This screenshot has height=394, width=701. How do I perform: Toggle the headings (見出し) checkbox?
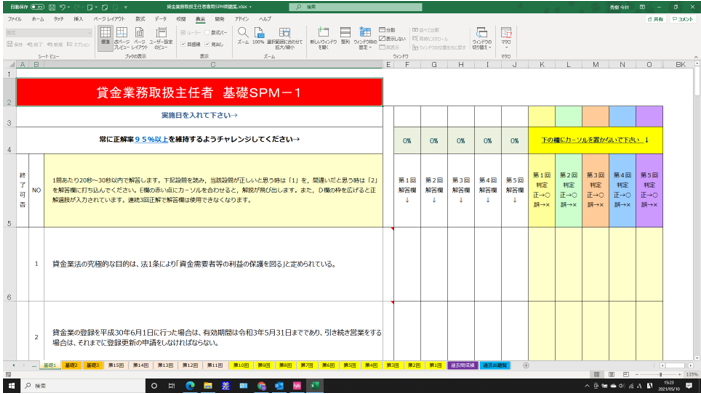pos(214,44)
